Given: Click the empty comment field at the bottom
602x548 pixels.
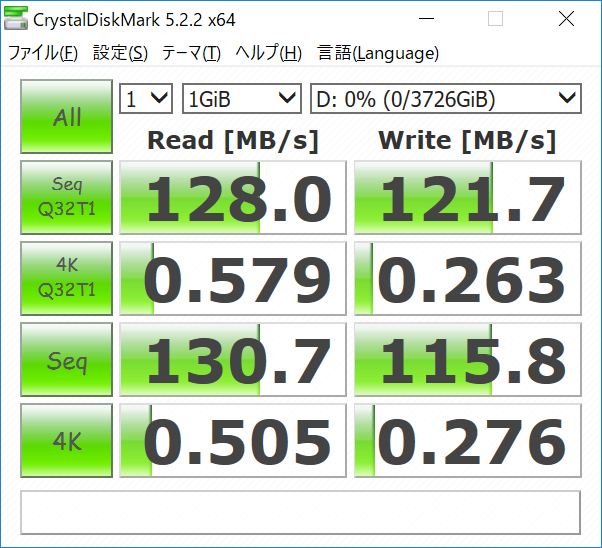Looking at the screenshot, I should point(301,512).
